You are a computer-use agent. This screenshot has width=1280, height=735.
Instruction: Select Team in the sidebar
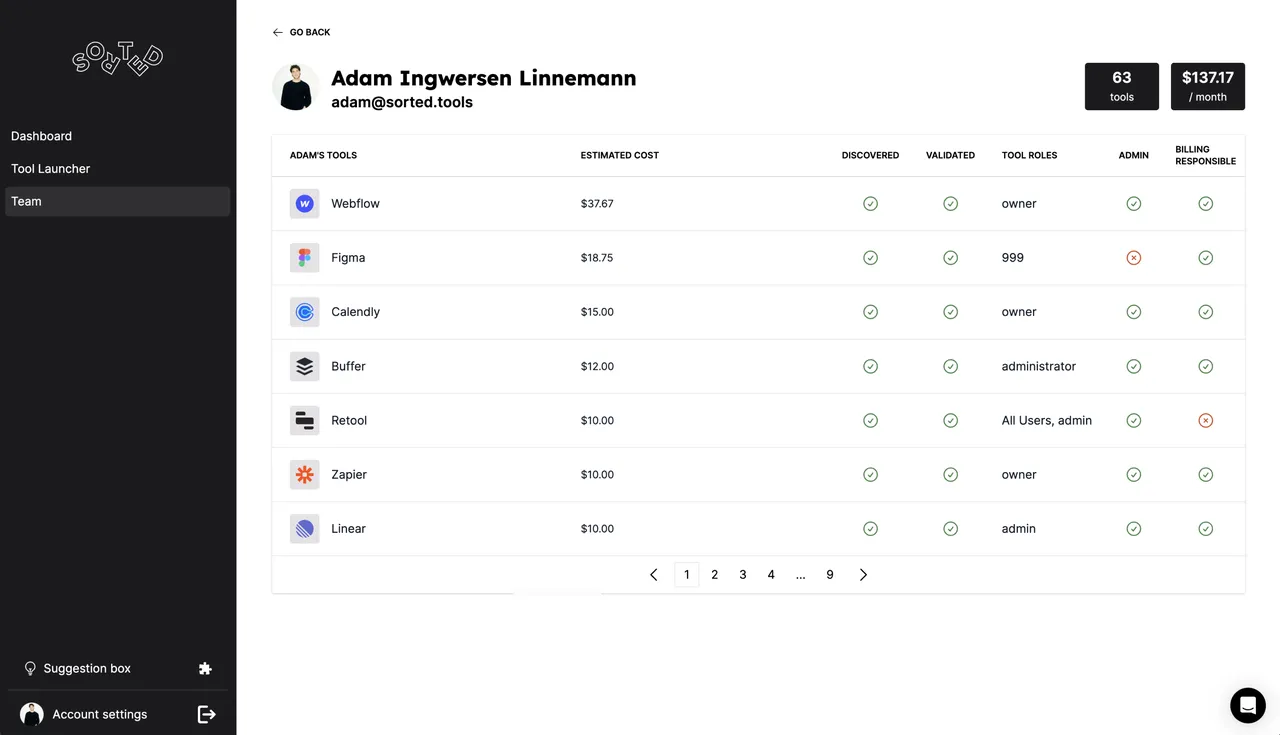click(118, 202)
